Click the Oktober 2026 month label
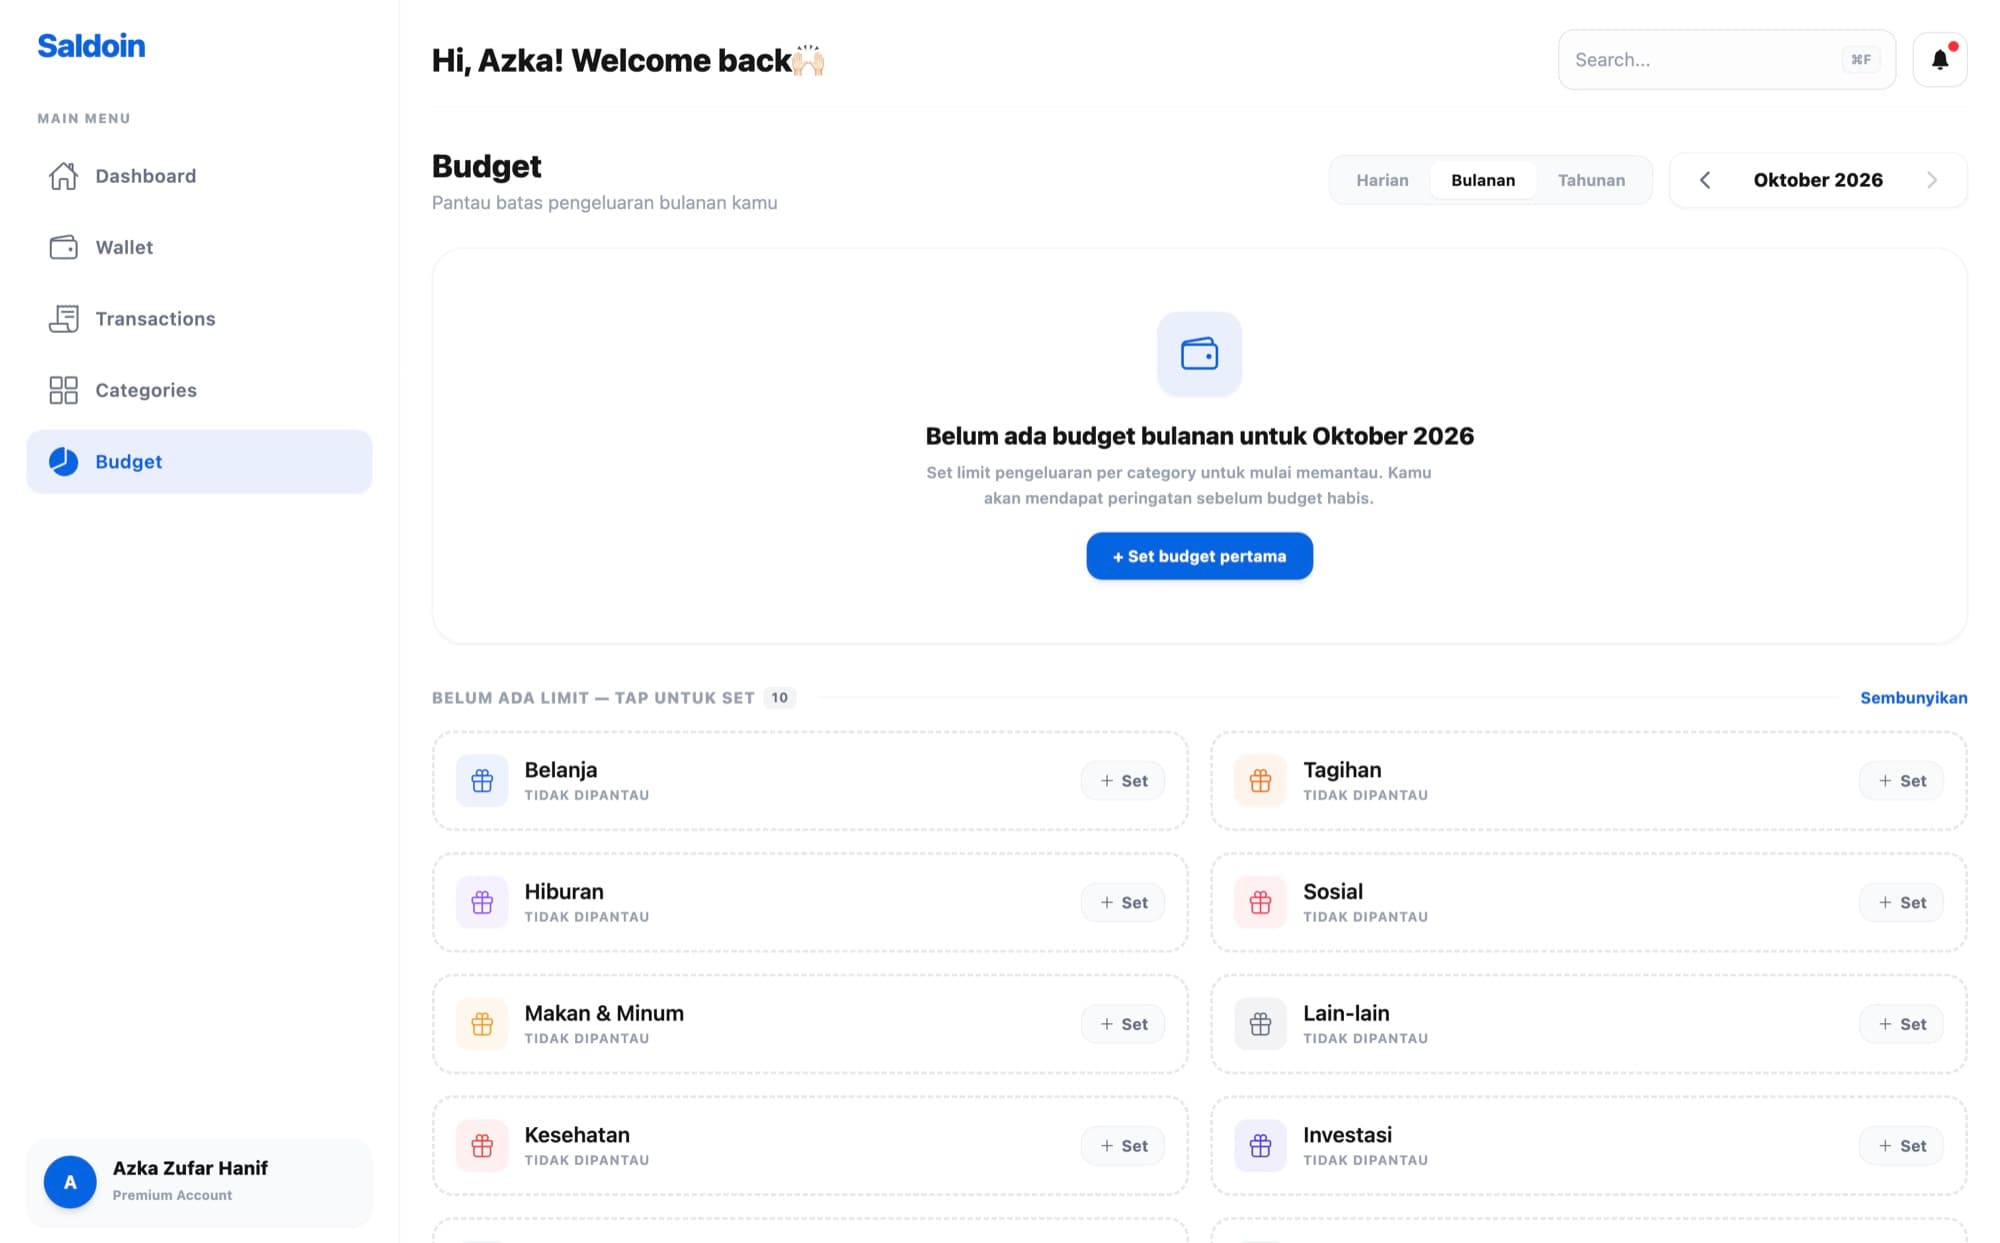Viewport: 2000px width, 1243px height. point(1818,180)
